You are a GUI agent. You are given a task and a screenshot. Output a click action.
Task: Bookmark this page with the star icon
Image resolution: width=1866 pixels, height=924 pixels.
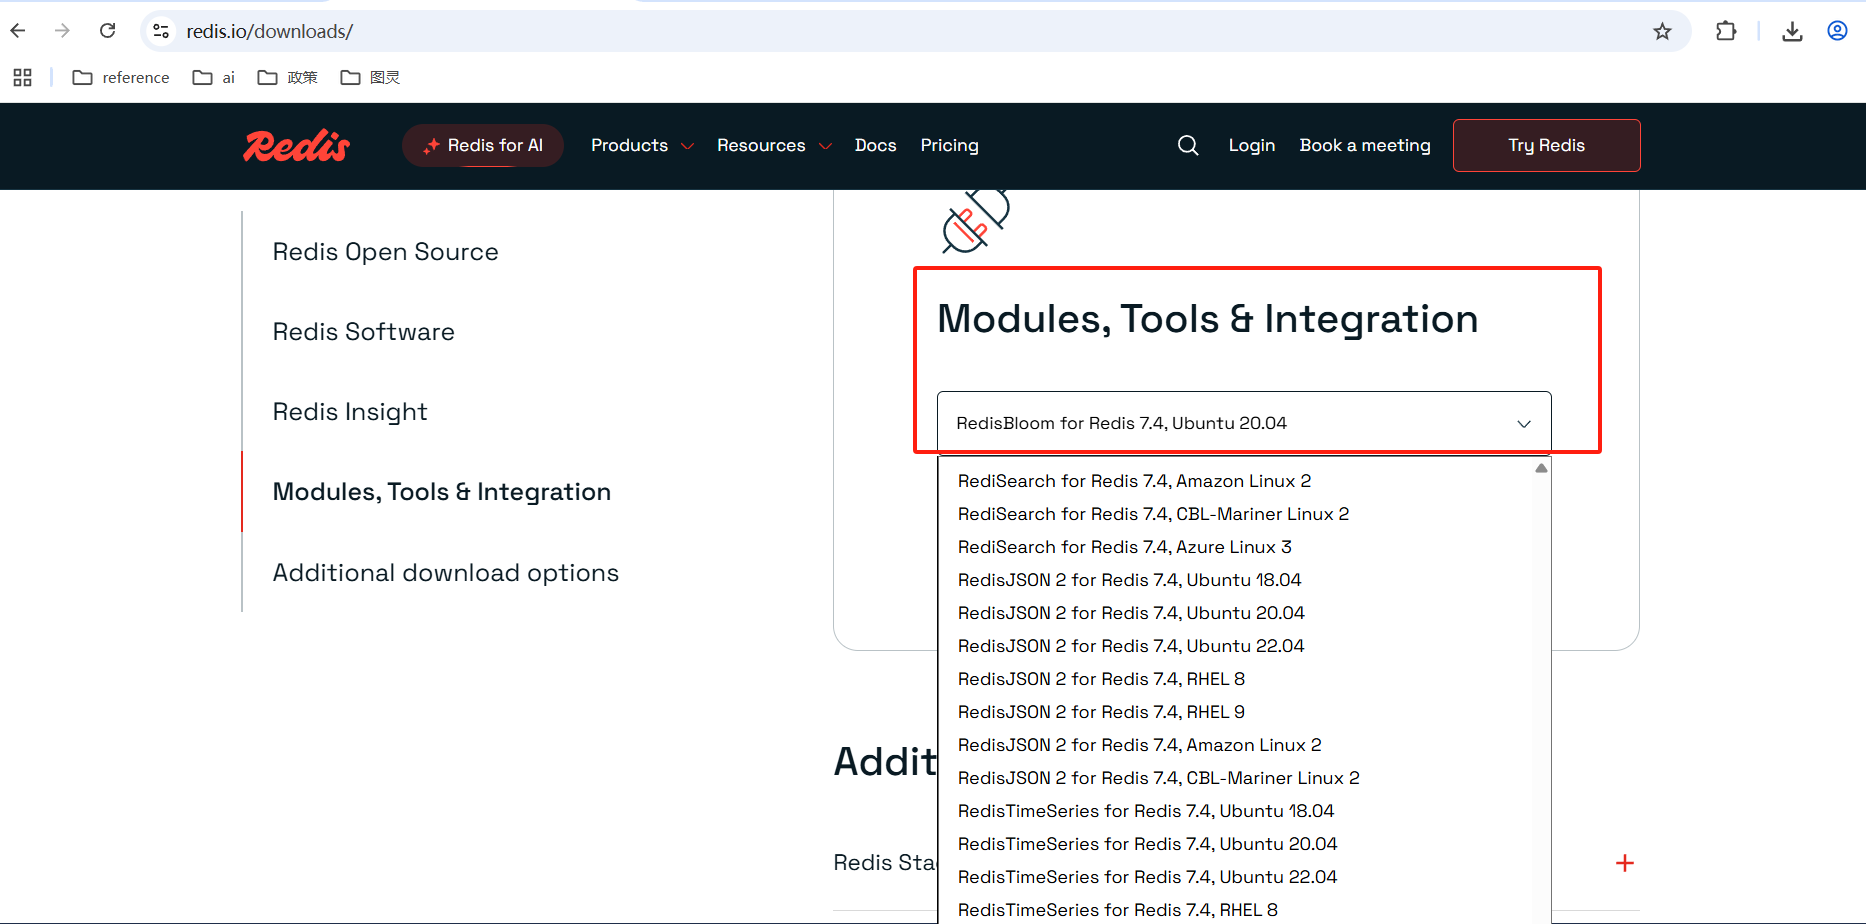click(1662, 31)
